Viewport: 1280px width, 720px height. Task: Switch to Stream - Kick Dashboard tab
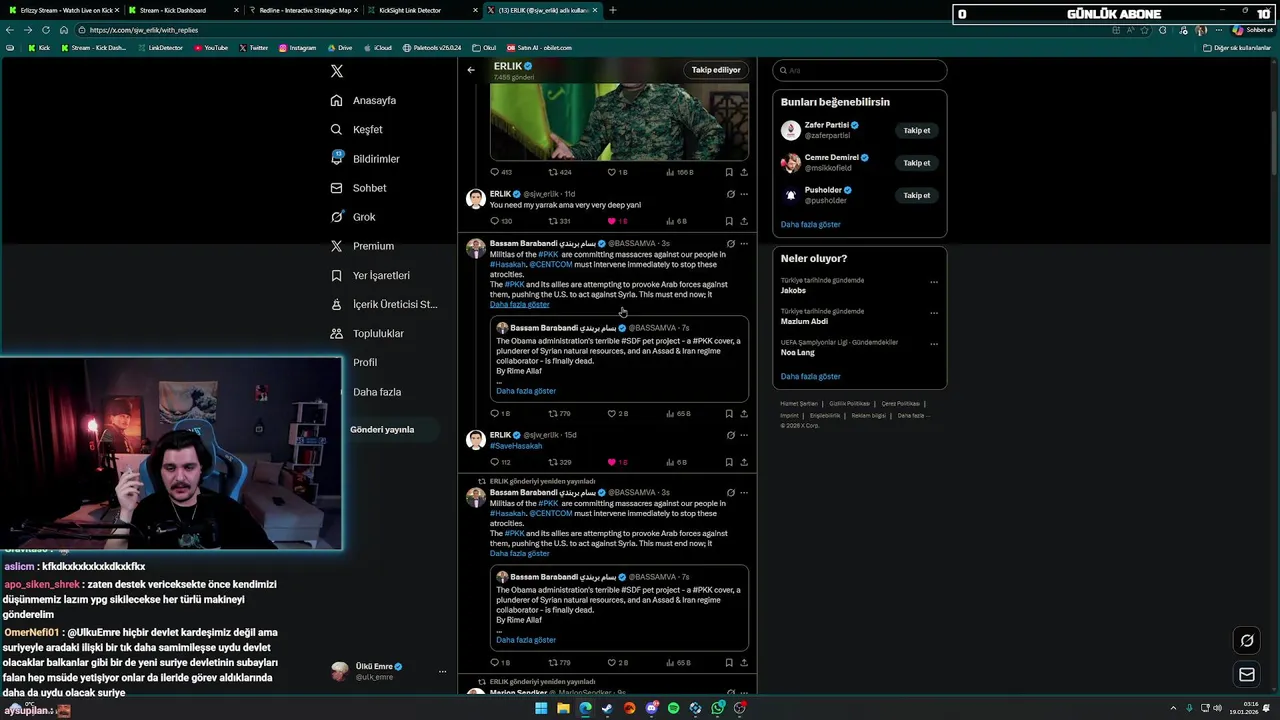pos(184,10)
